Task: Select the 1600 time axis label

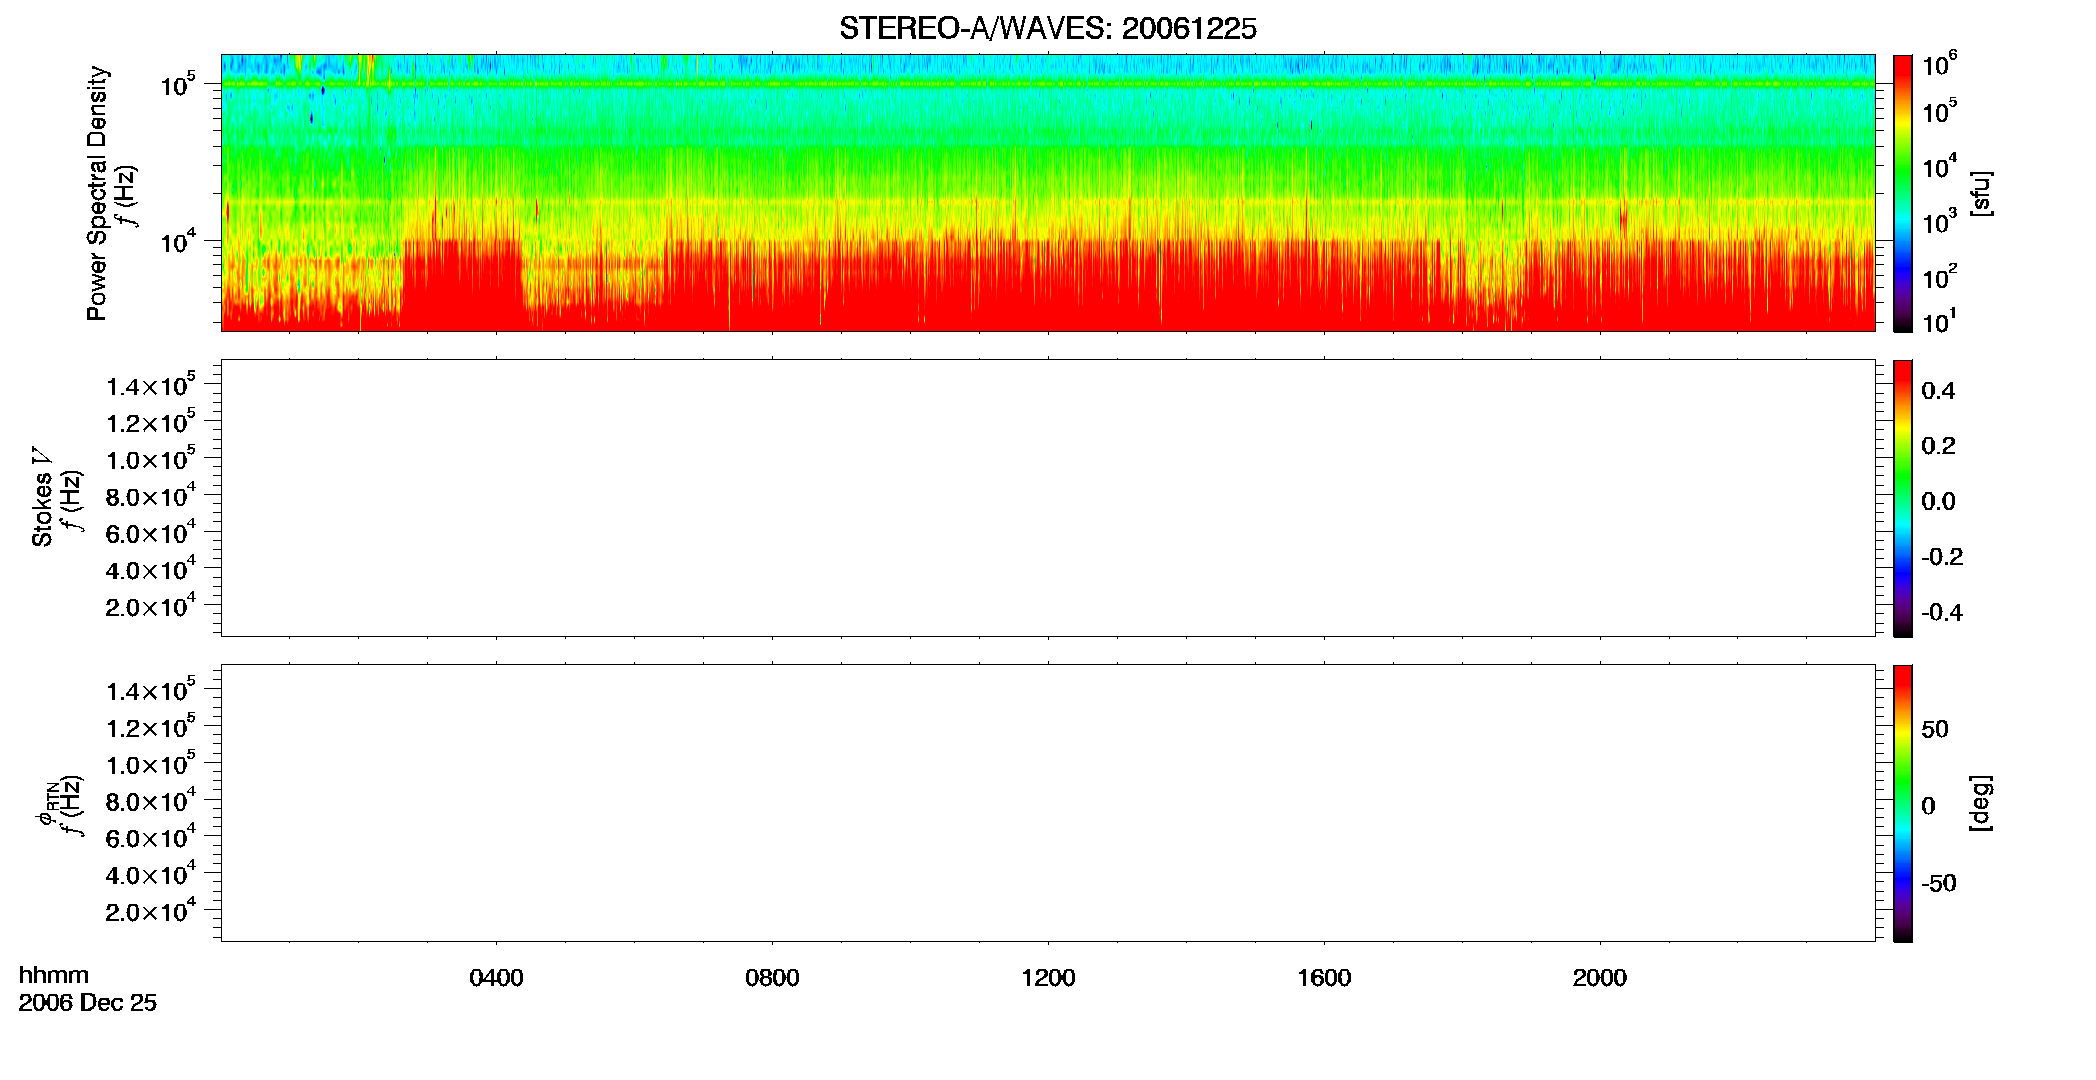Action: (1324, 978)
